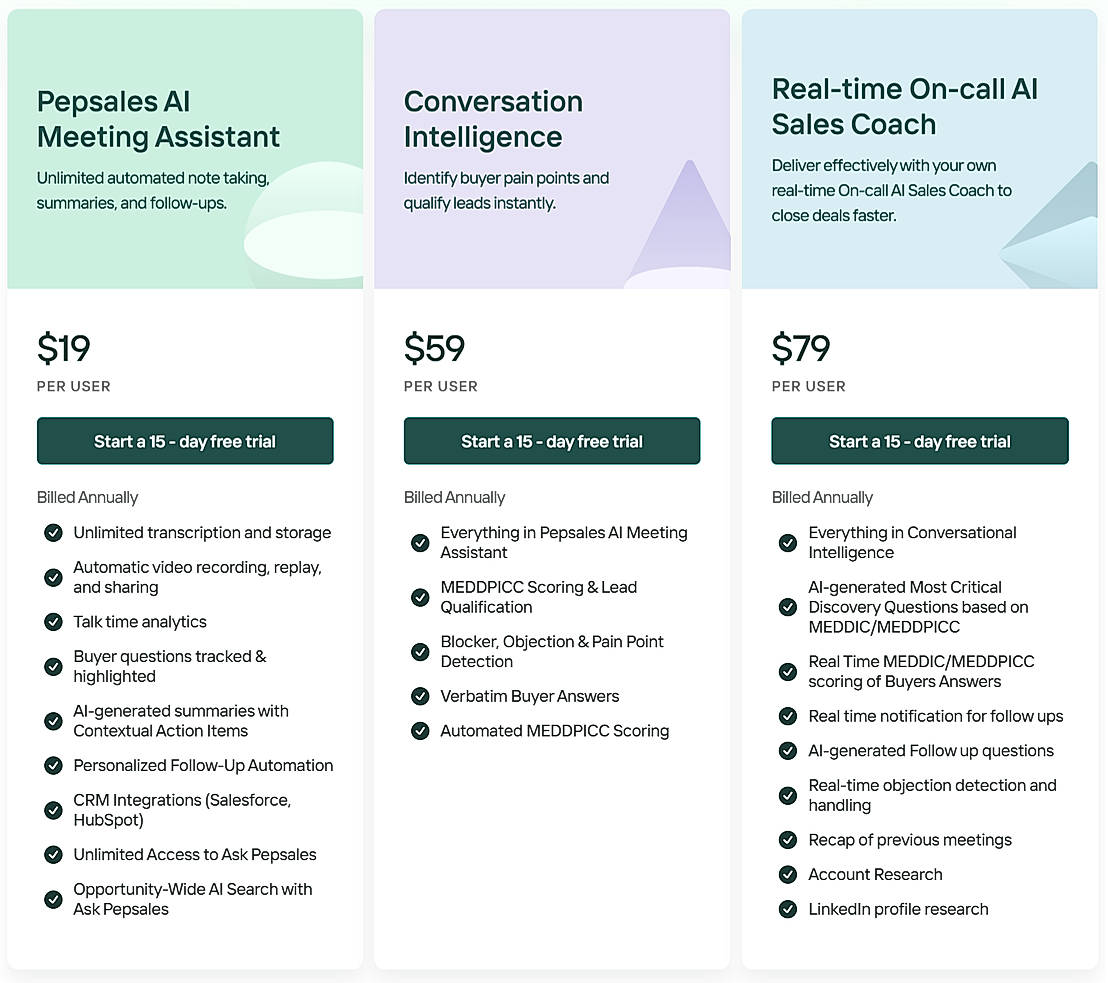Click checkmark beside MEDDPICC Scoring & Lead Qualification
The width and height of the screenshot is (1108, 983).
pos(420,597)
